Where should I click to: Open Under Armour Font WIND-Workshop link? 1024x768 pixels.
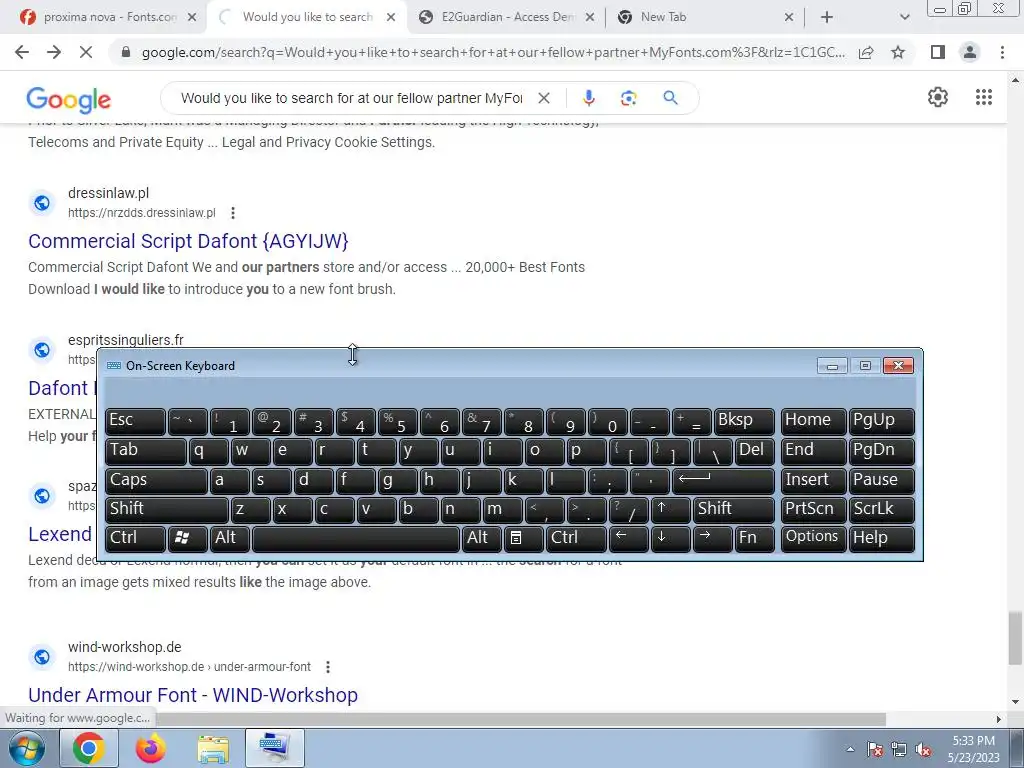pyautogui.click(x=193, y=695)
